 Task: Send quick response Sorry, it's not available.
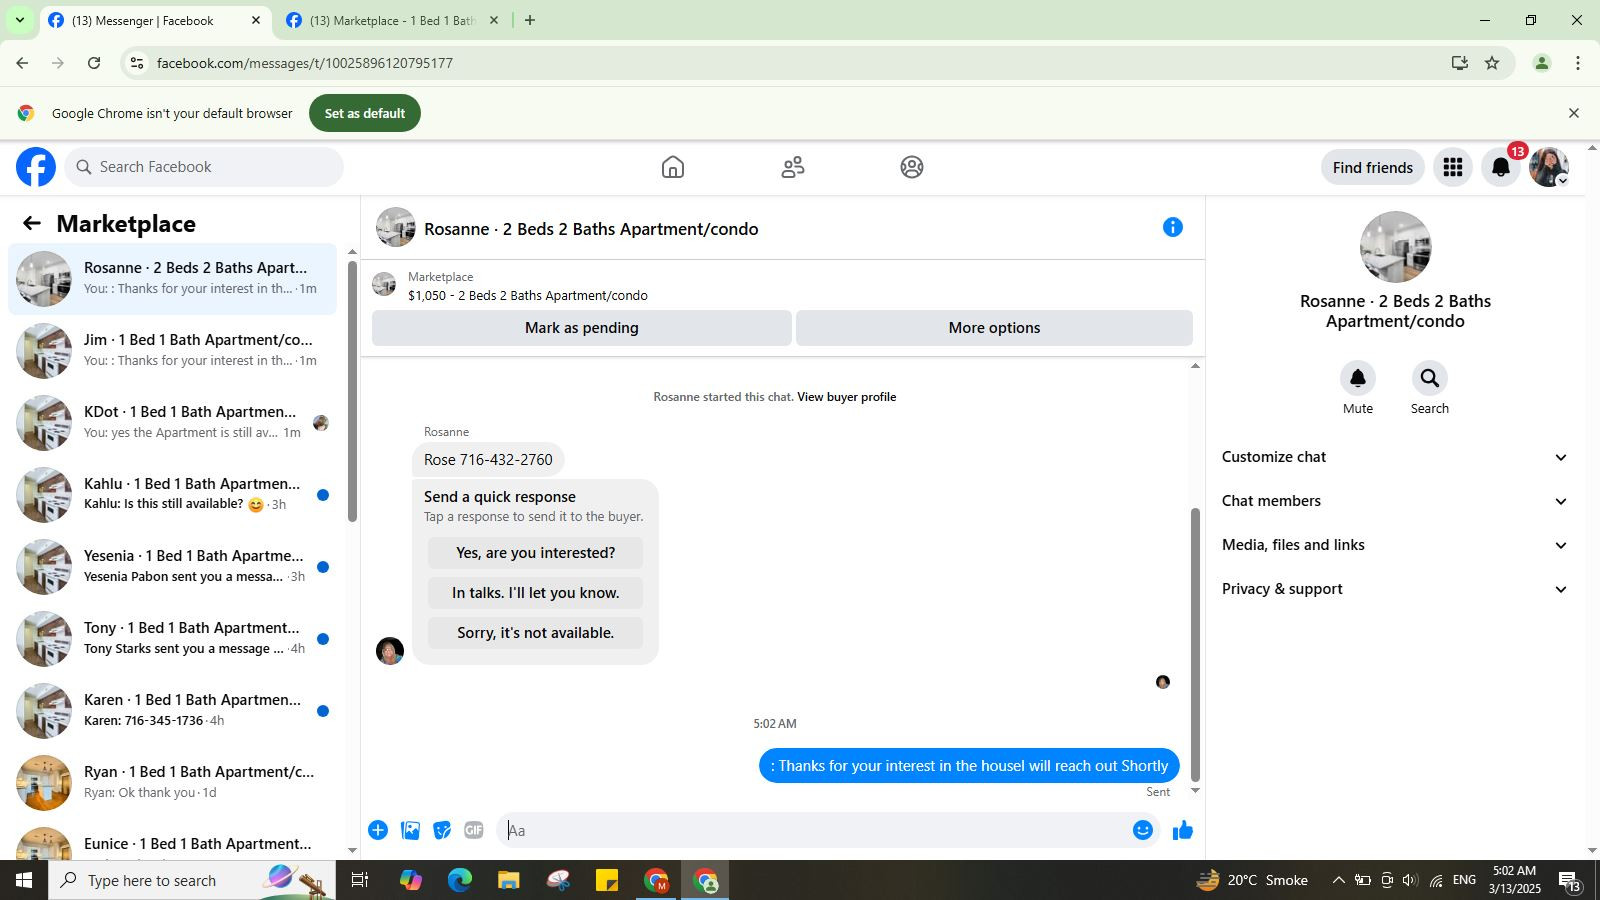click(x=535, y=633)
